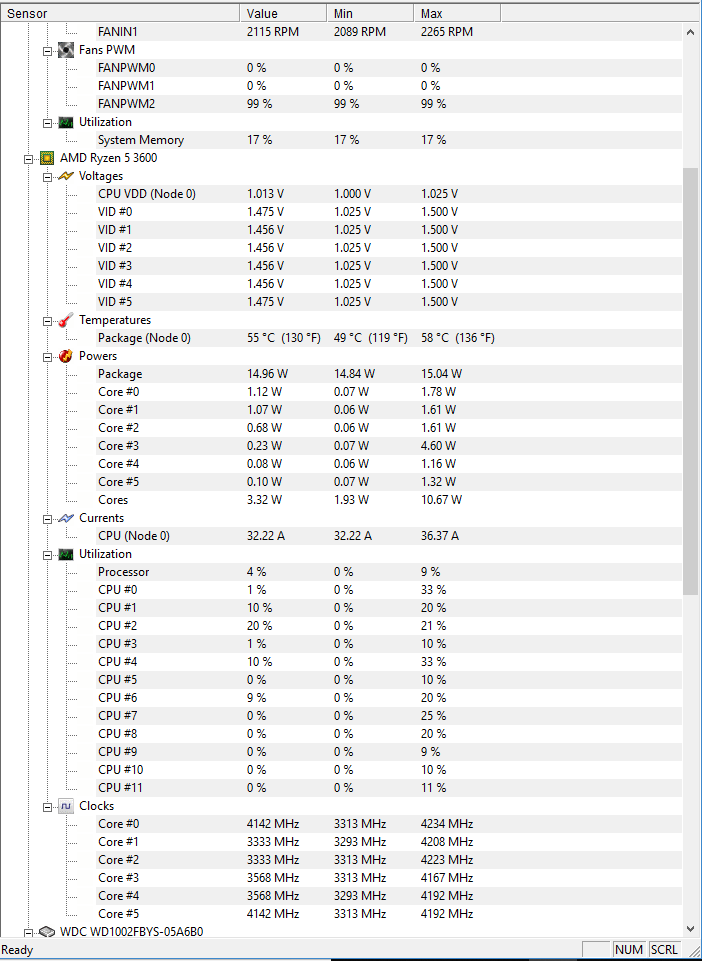702x961 pixels.
Task: Click the CPU Utilization graph icon
Action: pyautogui.click(x=66, y=554)
